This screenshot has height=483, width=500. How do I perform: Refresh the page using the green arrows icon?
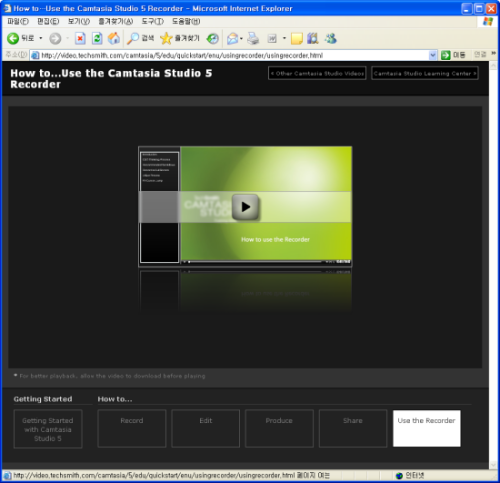(x=97, y=39)
